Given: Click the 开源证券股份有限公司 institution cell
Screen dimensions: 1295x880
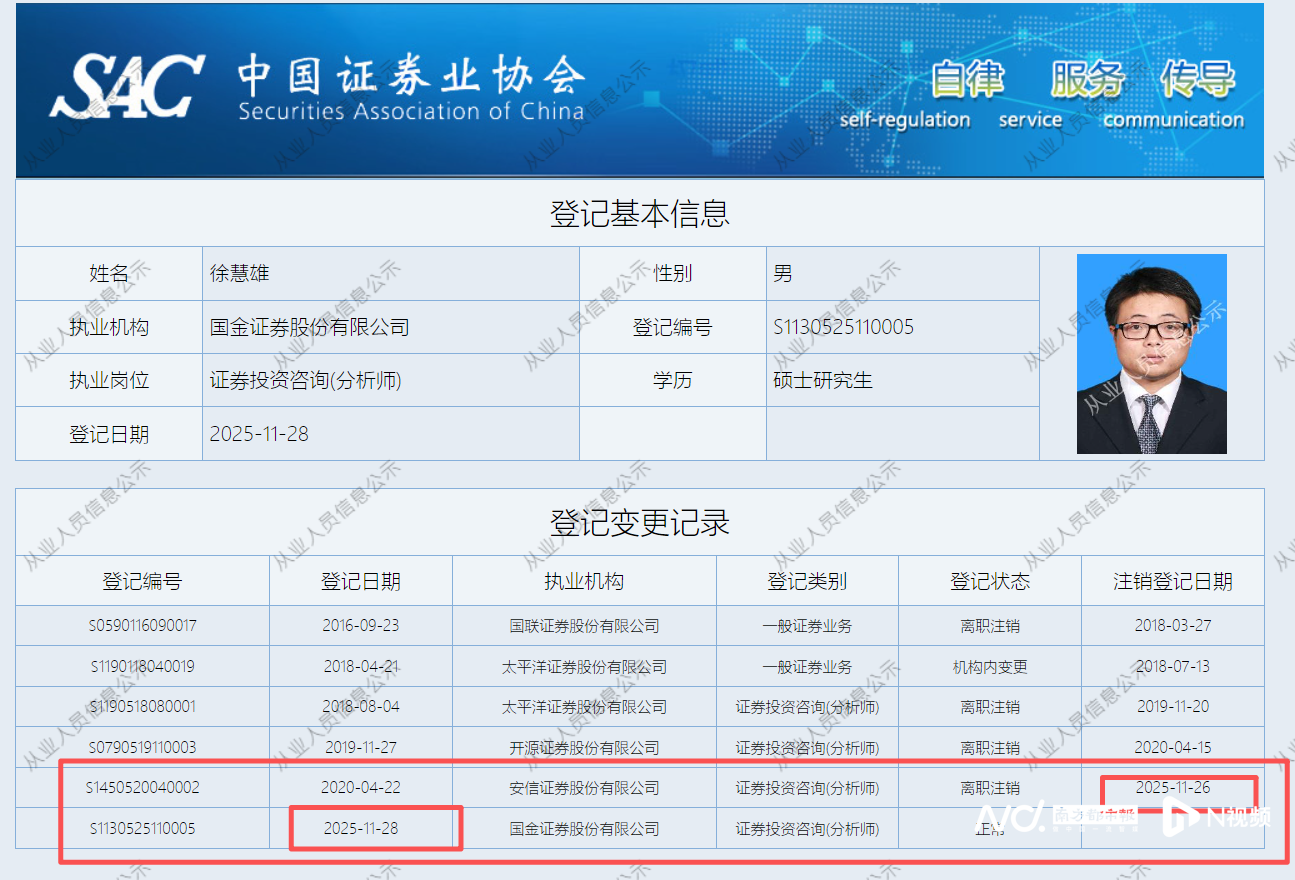Looking at the screenshot, I should [x=584, y=747].
